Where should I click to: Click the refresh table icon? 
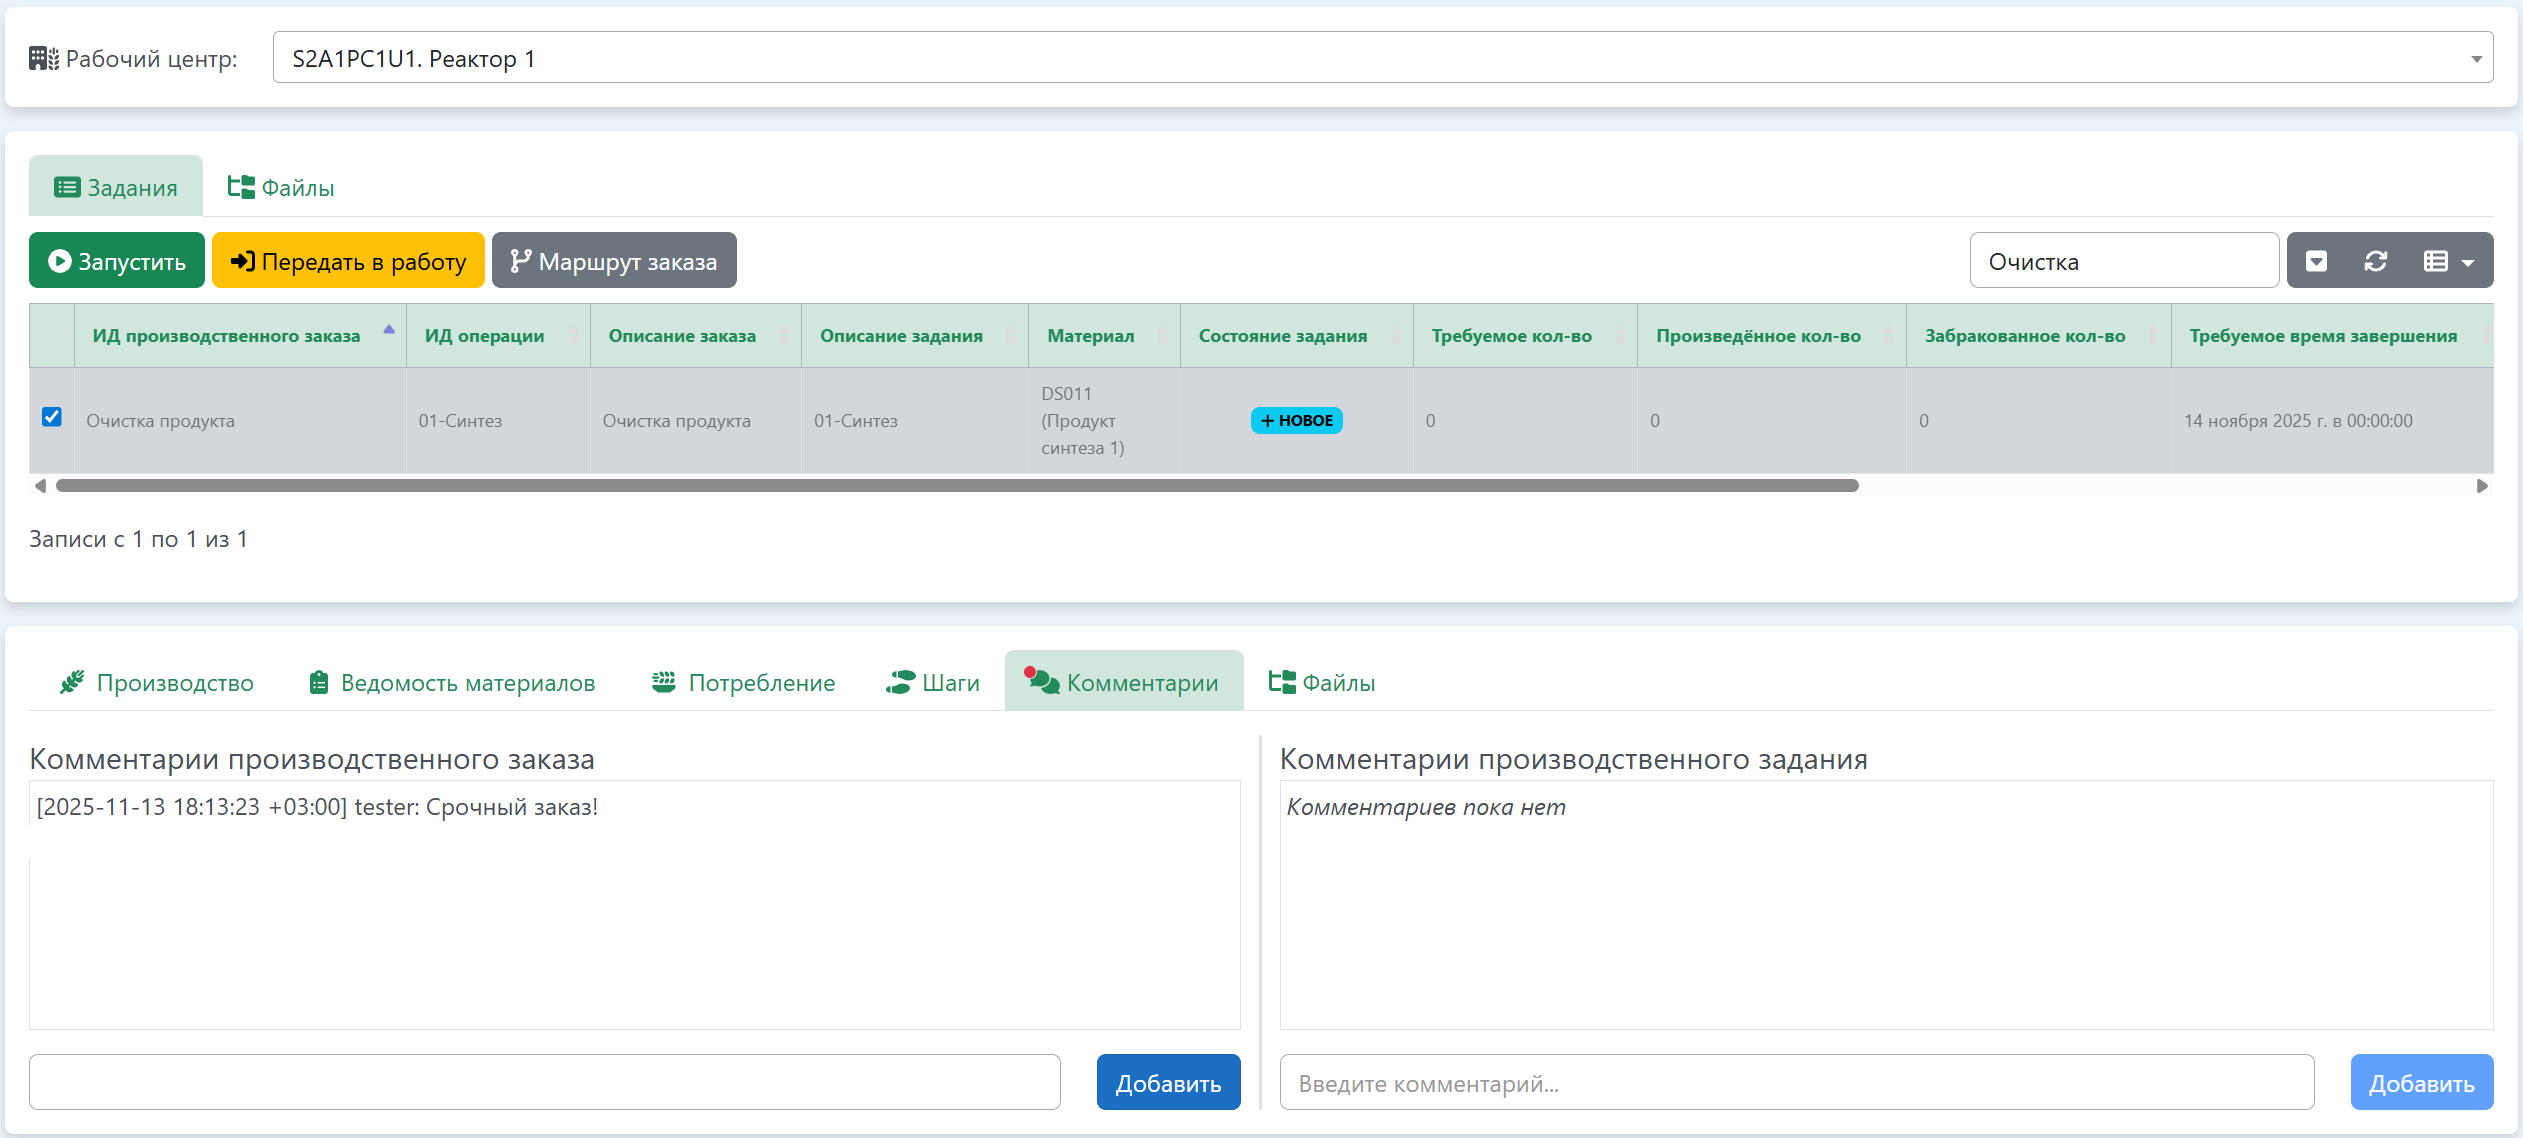2375,261
